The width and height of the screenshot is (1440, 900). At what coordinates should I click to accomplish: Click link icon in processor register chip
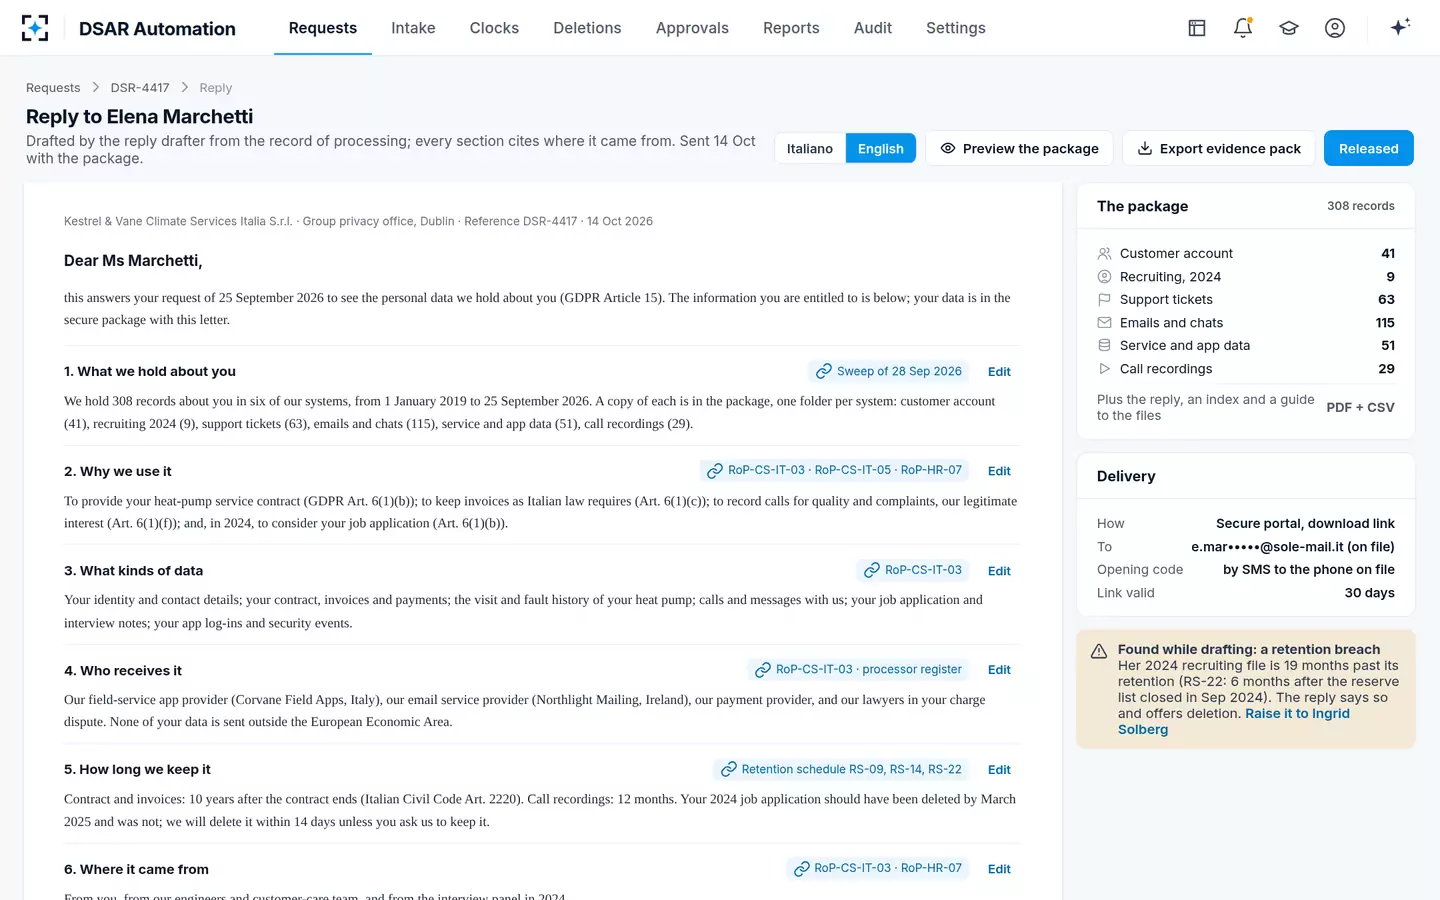(x=763, y=670)
